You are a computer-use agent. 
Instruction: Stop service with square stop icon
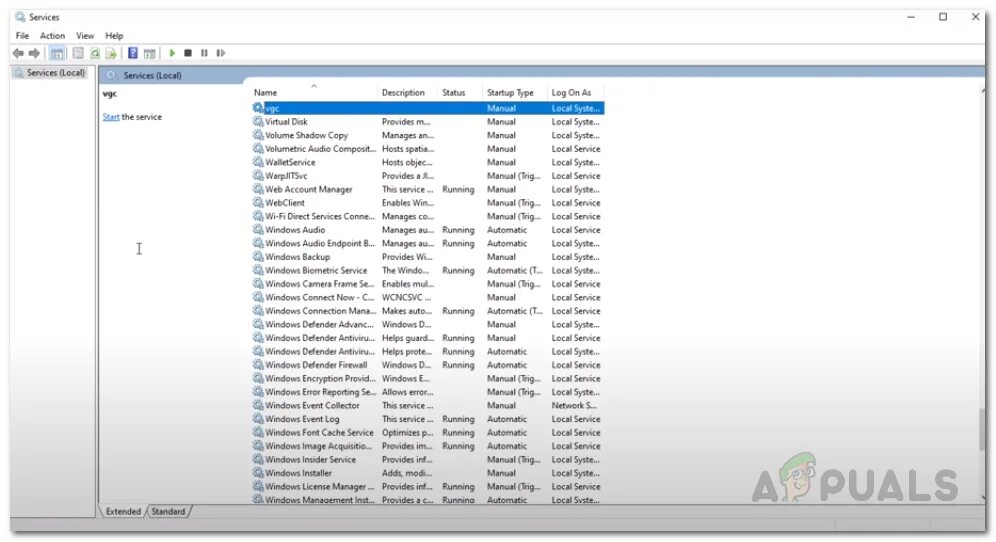(188, 53)
